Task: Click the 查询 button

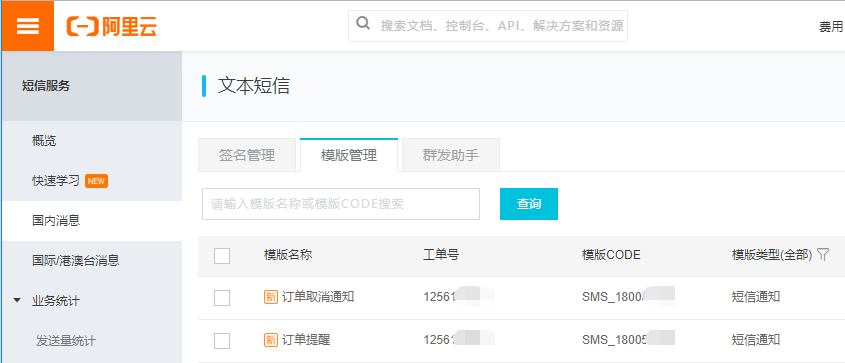Action: [x=529, y=204]
